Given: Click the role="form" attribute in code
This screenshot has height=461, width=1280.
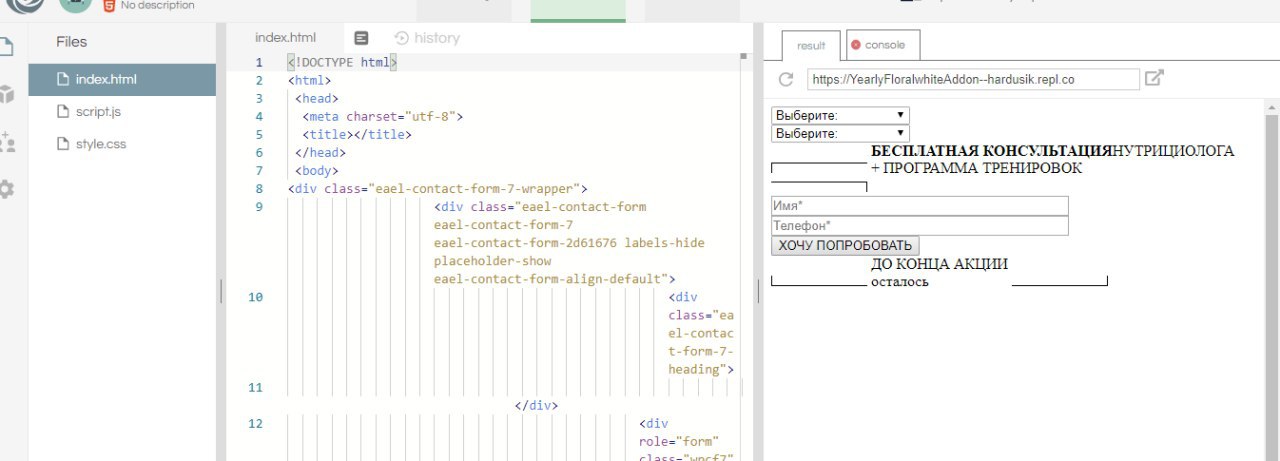Looking at the screenshot, I should [x=679, y=441].
